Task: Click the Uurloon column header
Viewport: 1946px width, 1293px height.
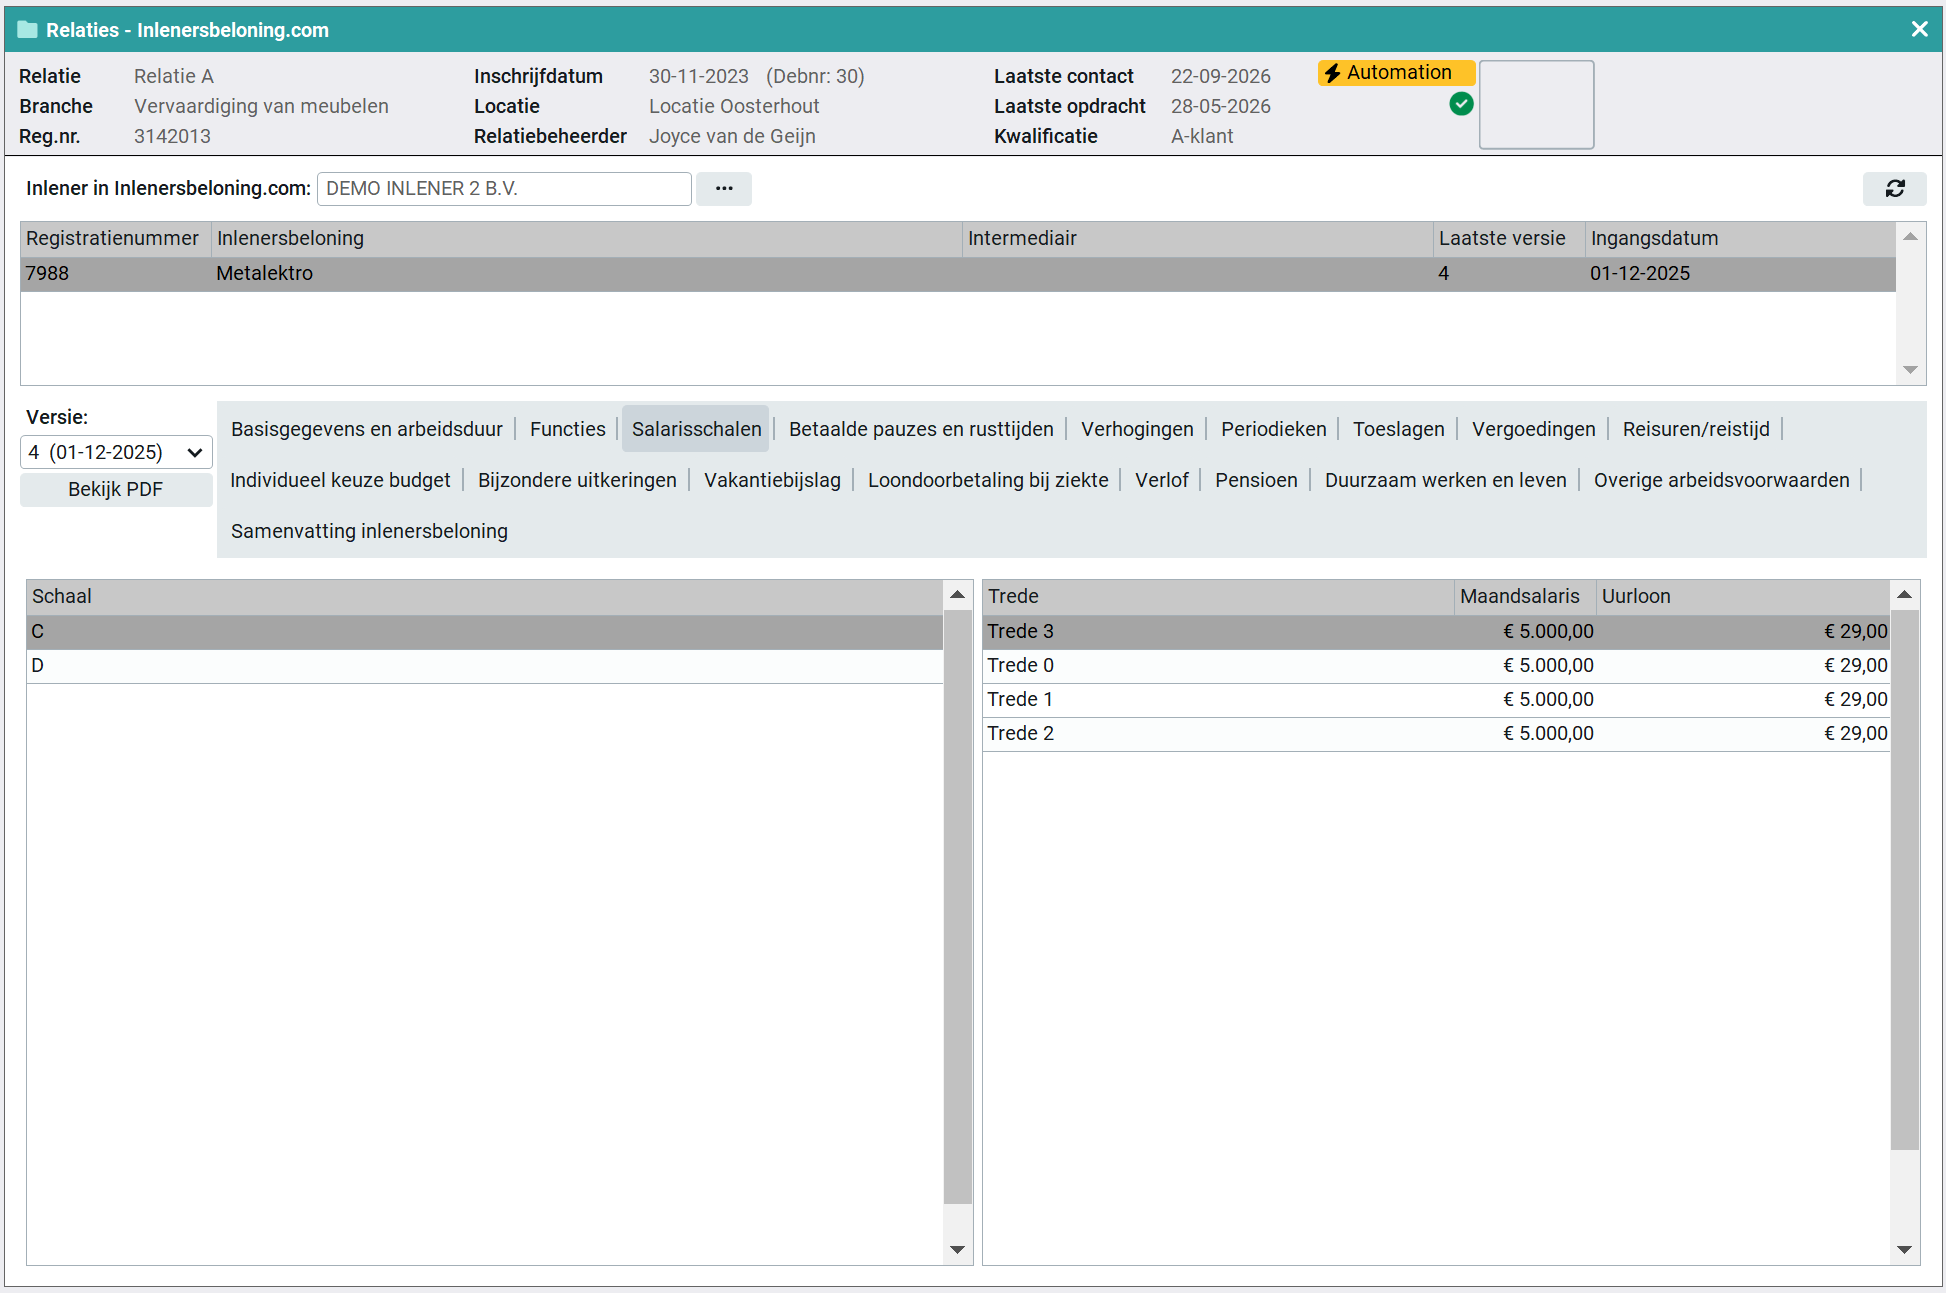Action: [1742, 596]
